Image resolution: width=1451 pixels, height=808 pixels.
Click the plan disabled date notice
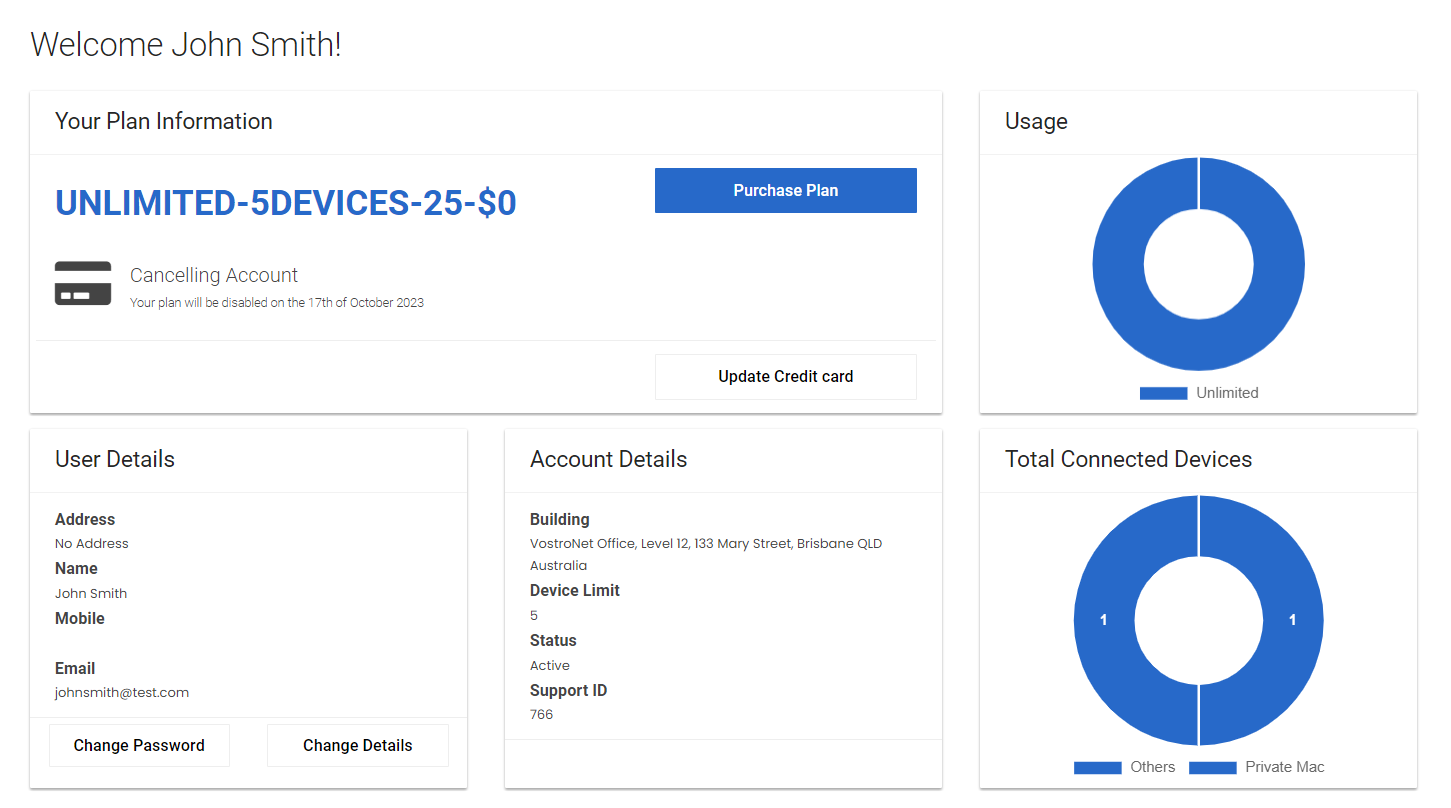point(277,302)
